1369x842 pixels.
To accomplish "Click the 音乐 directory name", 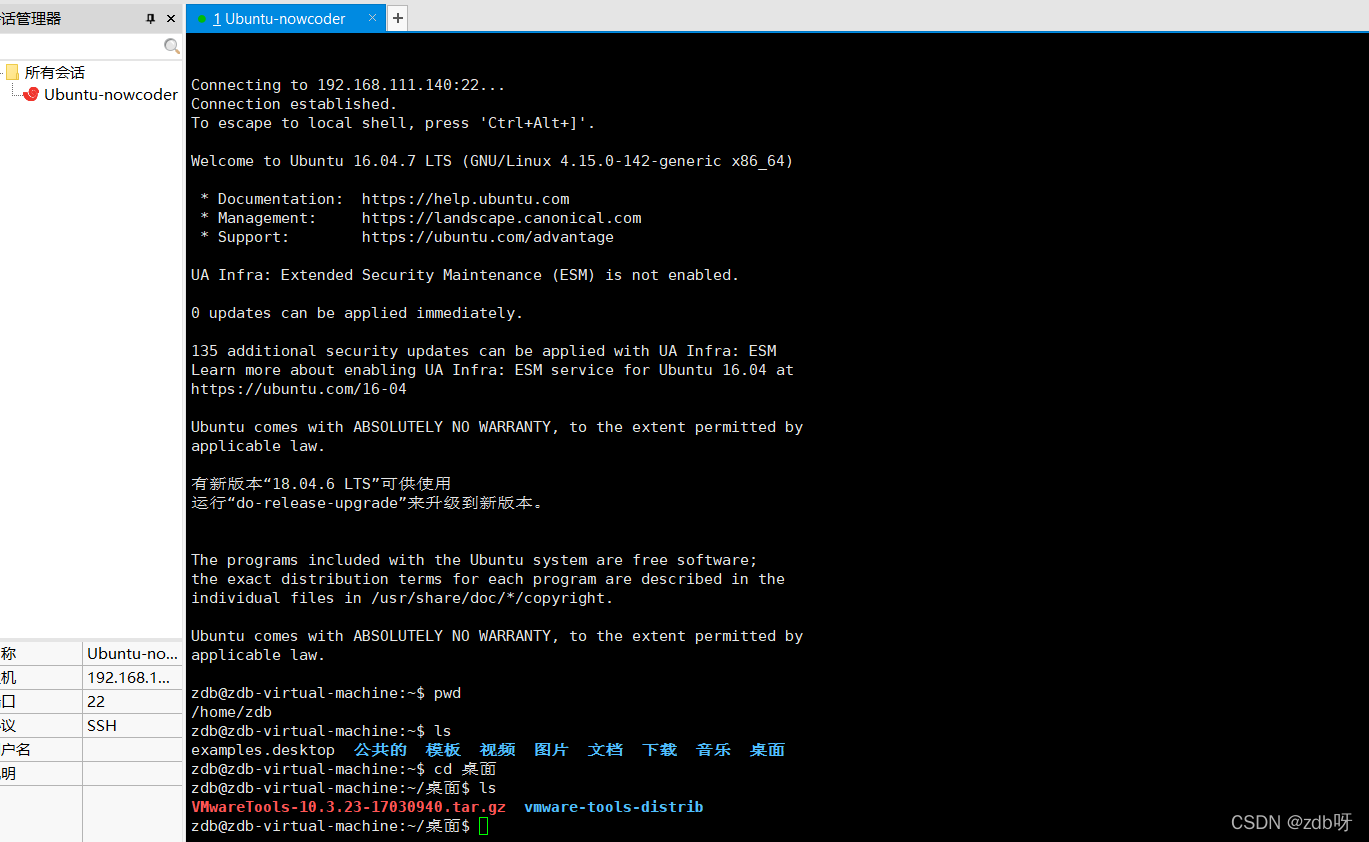I will (713, 750).
